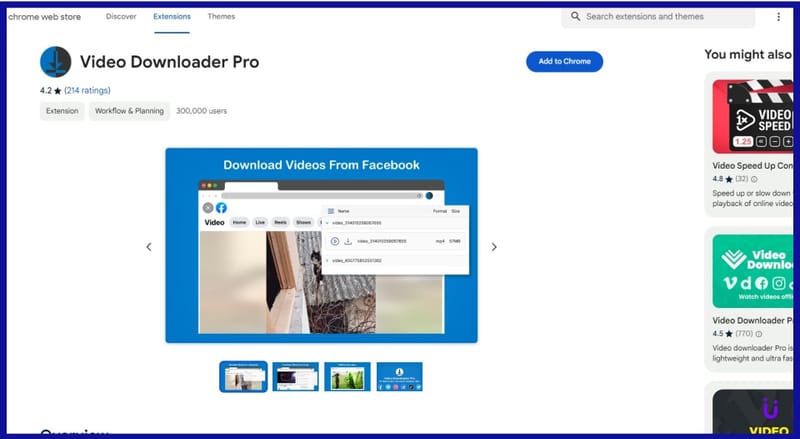
Task: Focus the Search extensions and themes field
Action: (x=665, y=17)
